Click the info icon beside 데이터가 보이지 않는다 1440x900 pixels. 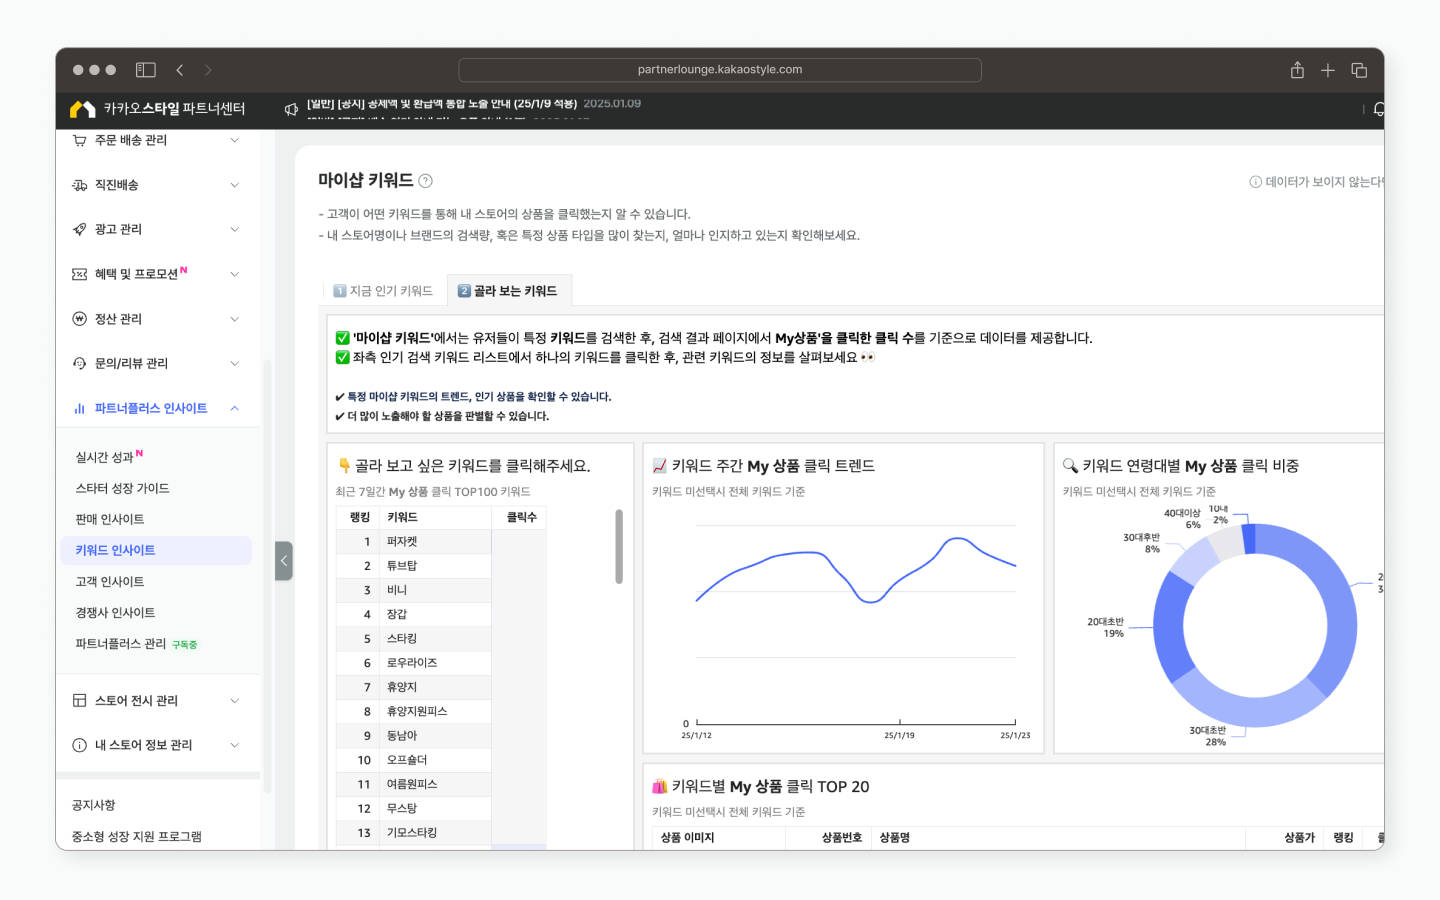(x=1255, y=182)
